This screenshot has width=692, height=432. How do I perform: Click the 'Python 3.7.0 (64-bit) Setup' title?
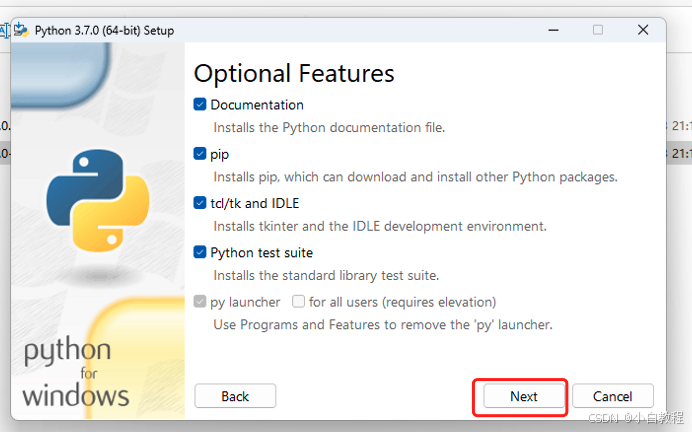pyautogui.click(x=104, y=30)
